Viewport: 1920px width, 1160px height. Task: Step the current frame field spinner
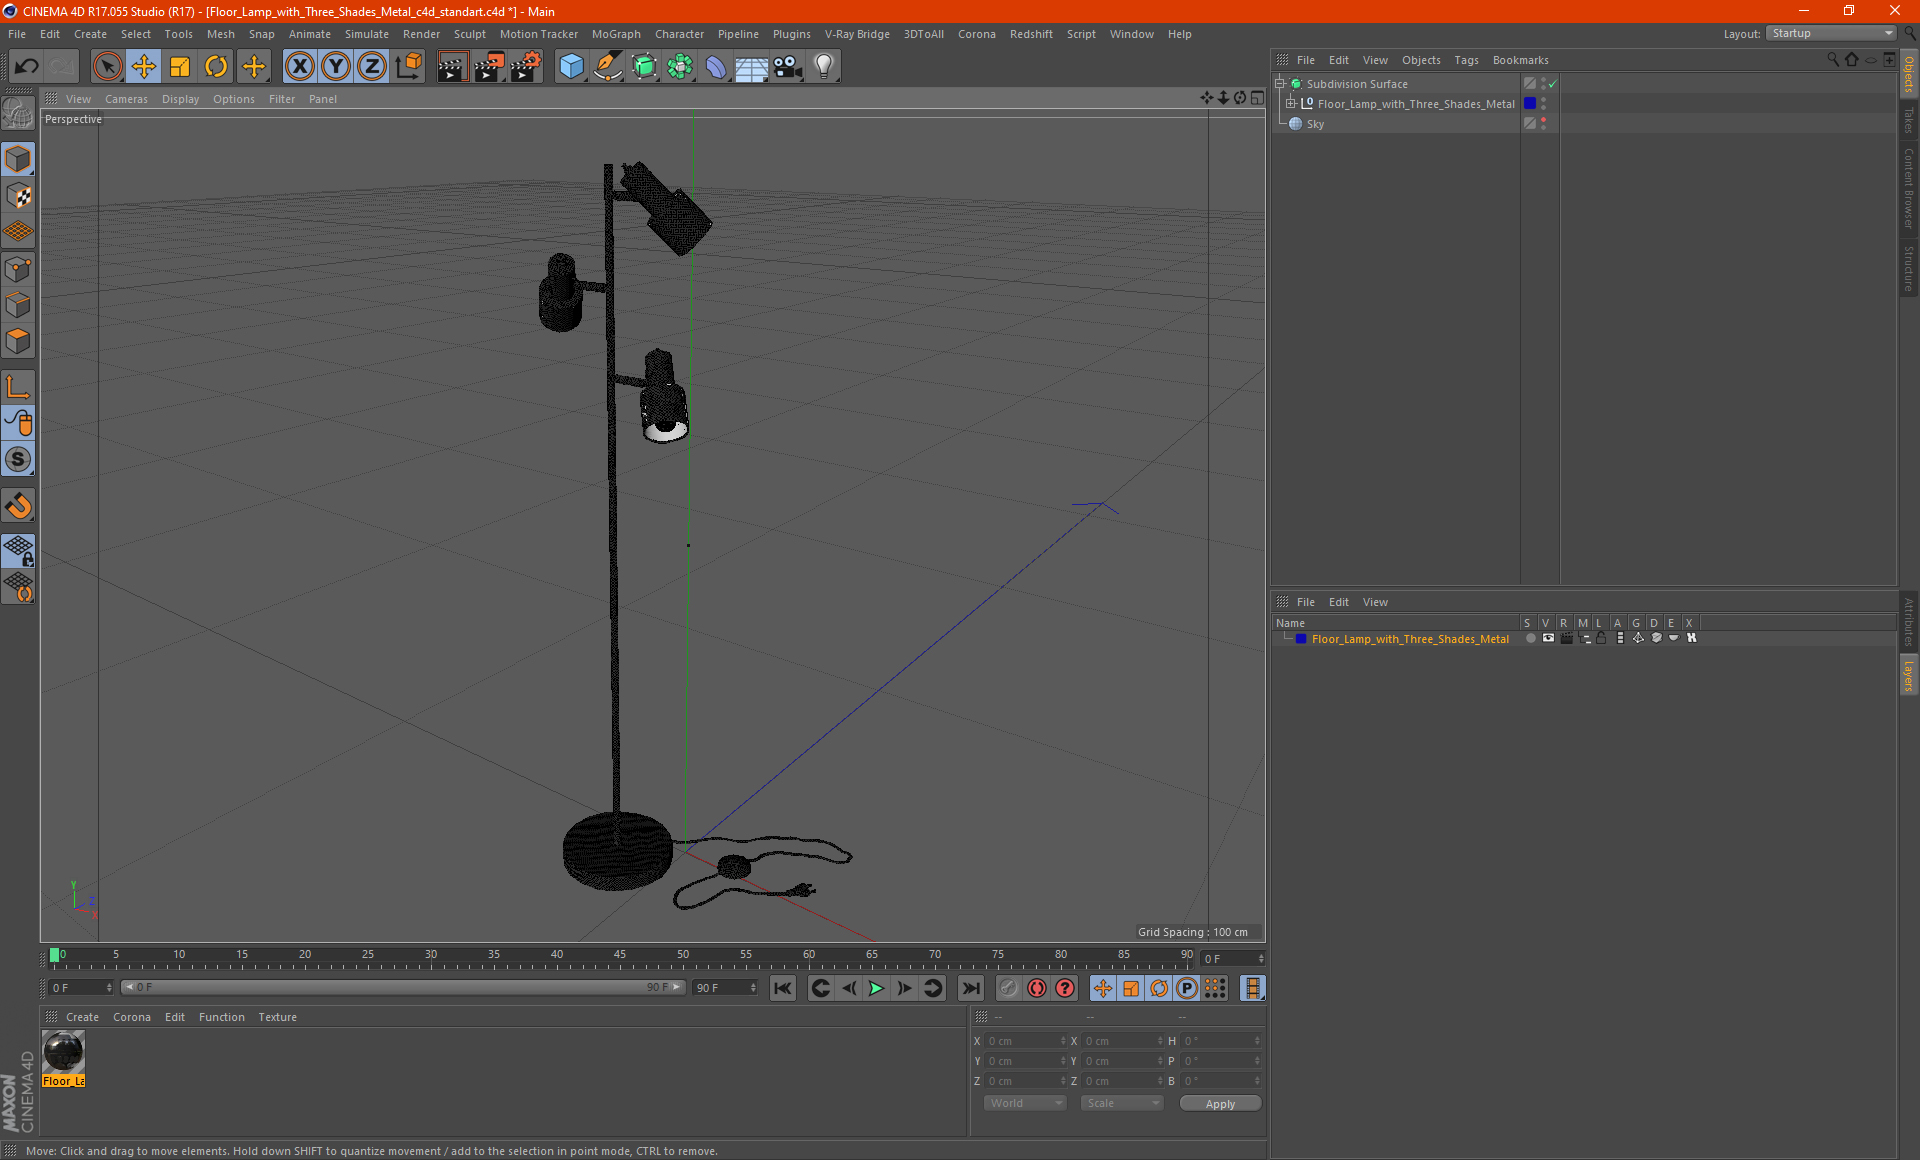[1260, 959]
